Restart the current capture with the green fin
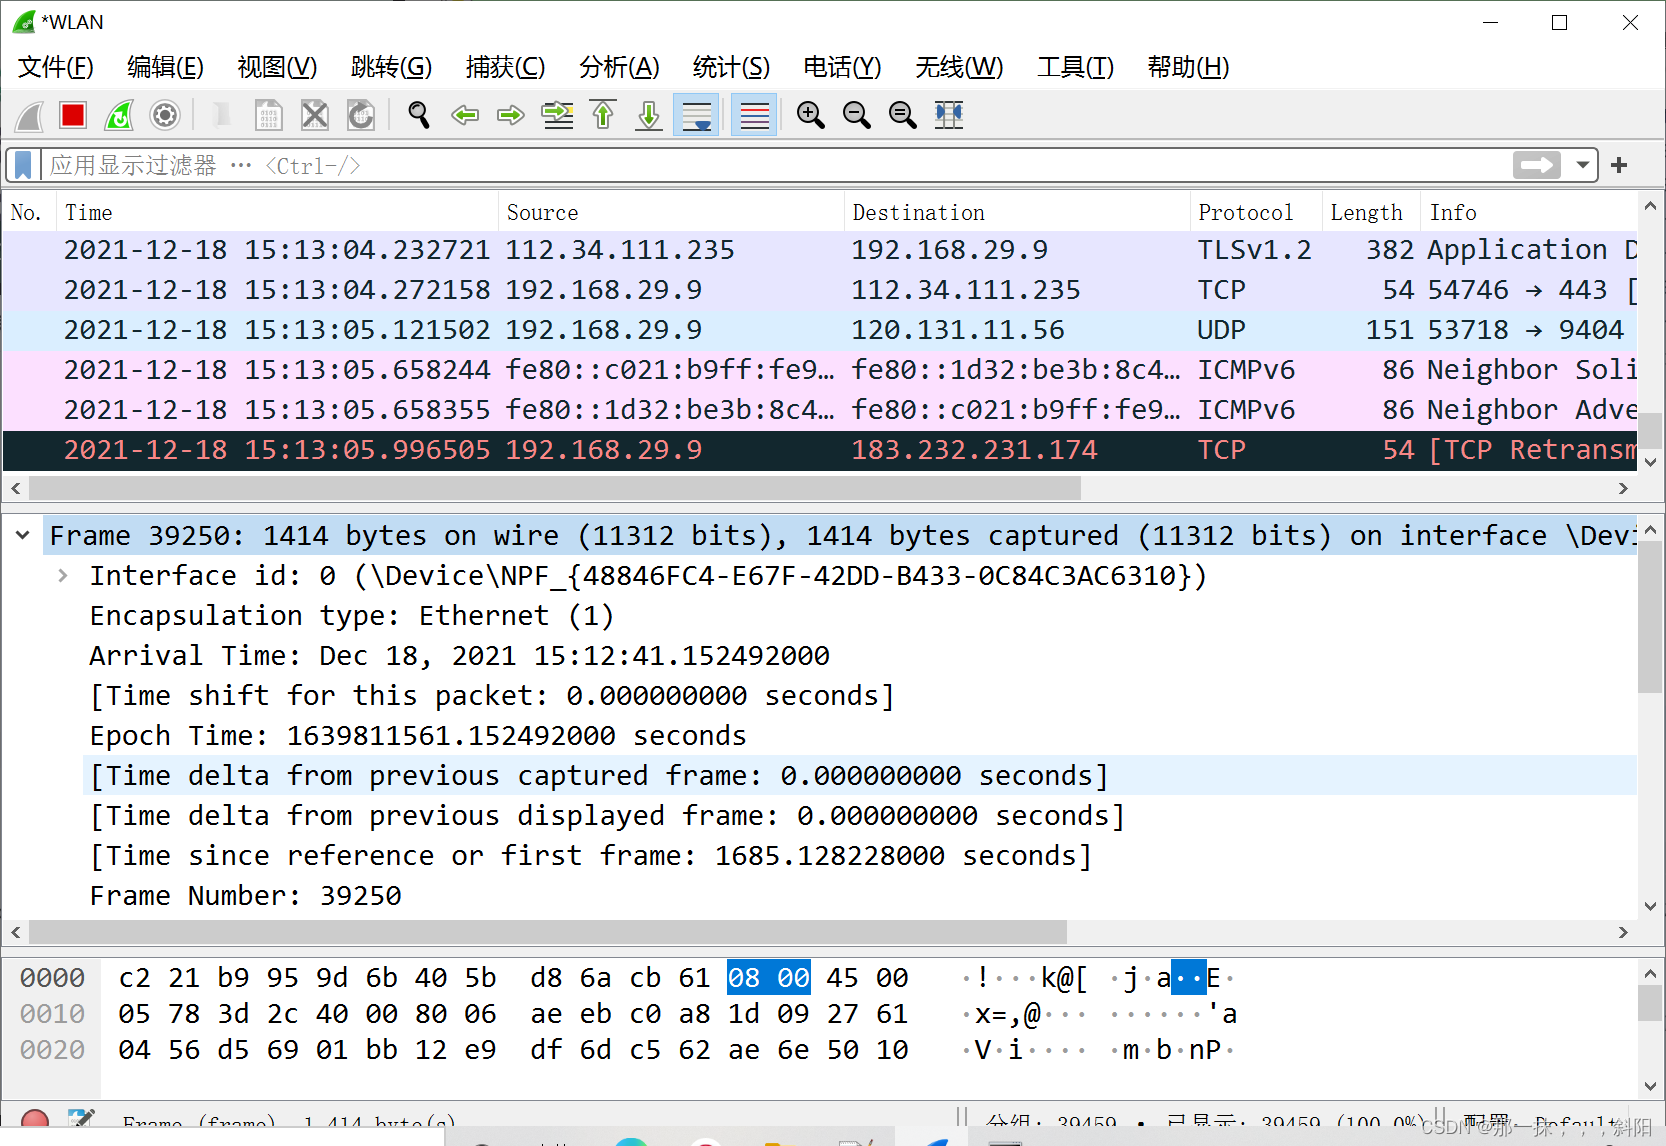Screen dimensions: 1666x1146 point(119,116)
